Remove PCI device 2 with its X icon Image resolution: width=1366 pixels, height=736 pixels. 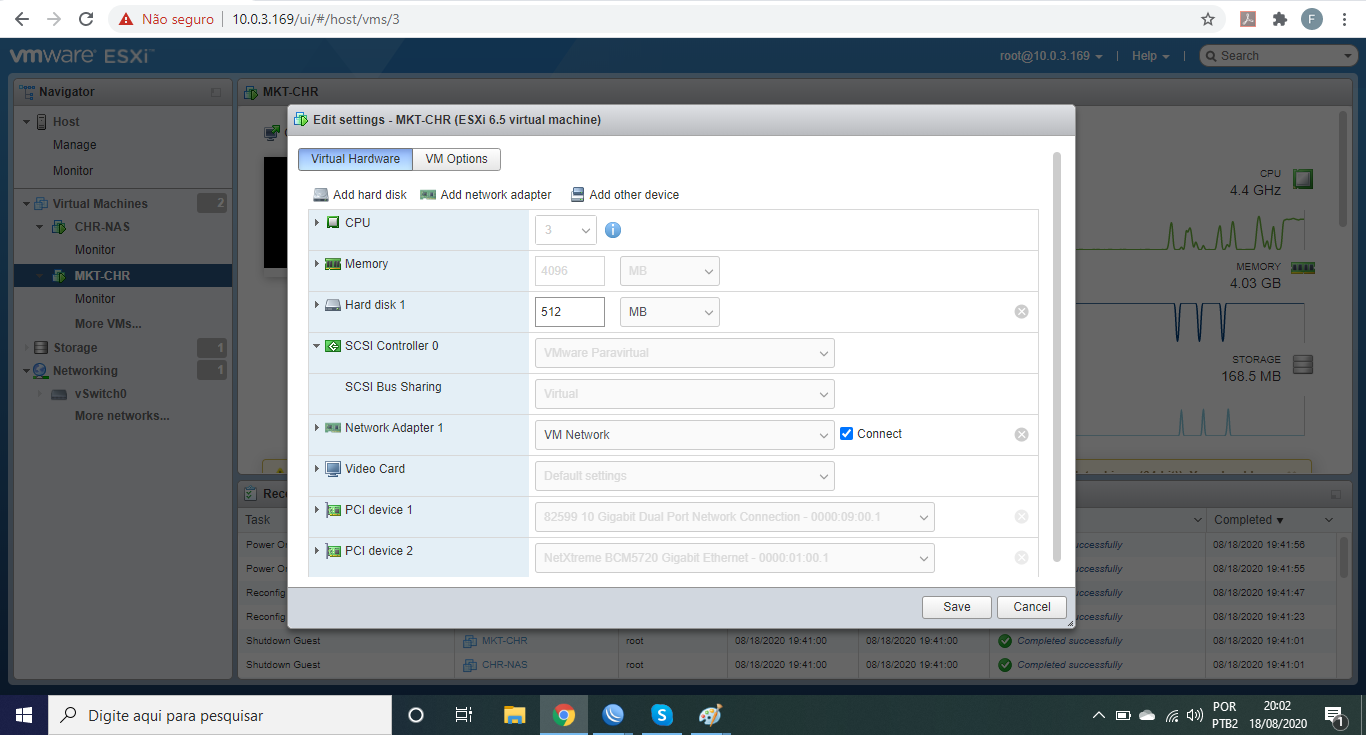coord(1021,558)
